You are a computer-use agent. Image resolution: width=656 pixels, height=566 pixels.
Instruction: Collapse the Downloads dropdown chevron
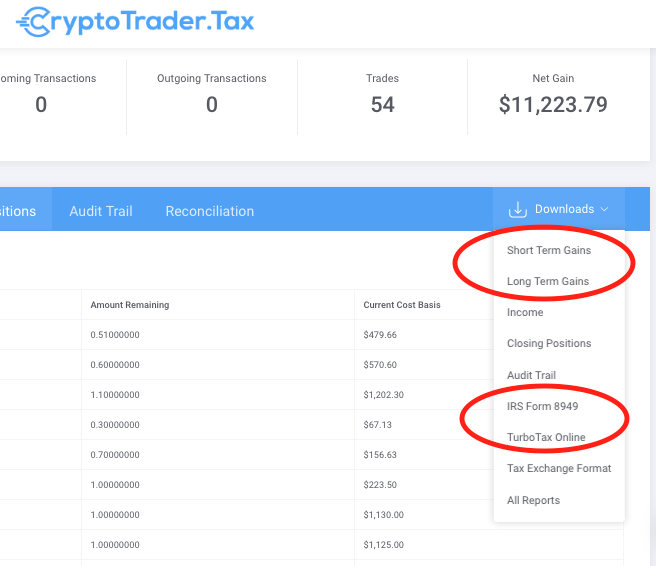(x=604, y=209)
